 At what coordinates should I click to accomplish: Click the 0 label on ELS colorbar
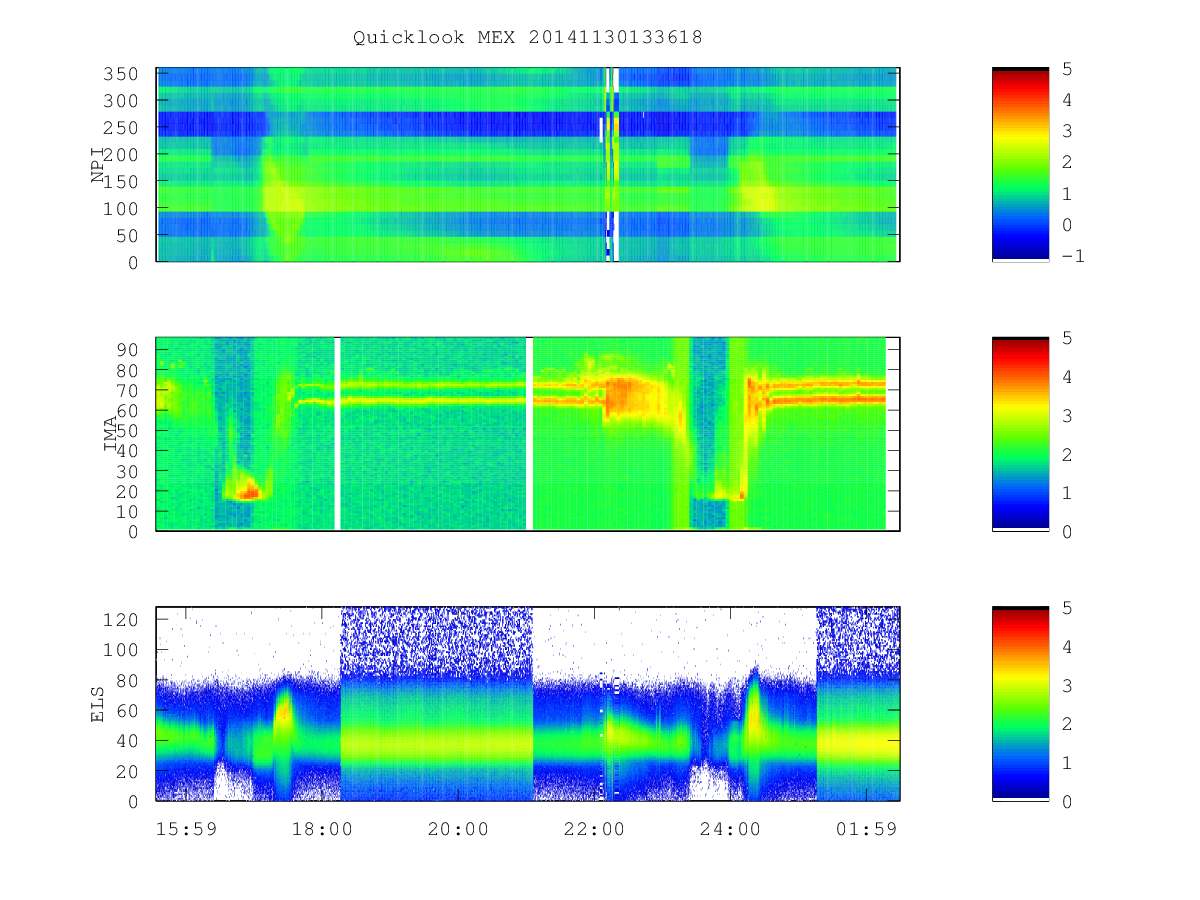pyautogui.click(x=1067, y=802)
